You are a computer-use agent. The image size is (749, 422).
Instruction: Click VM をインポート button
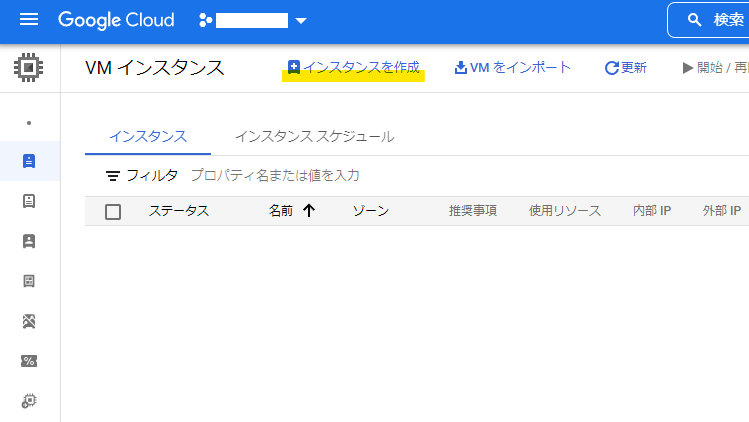pyautogui.click(x=512, y=67)
